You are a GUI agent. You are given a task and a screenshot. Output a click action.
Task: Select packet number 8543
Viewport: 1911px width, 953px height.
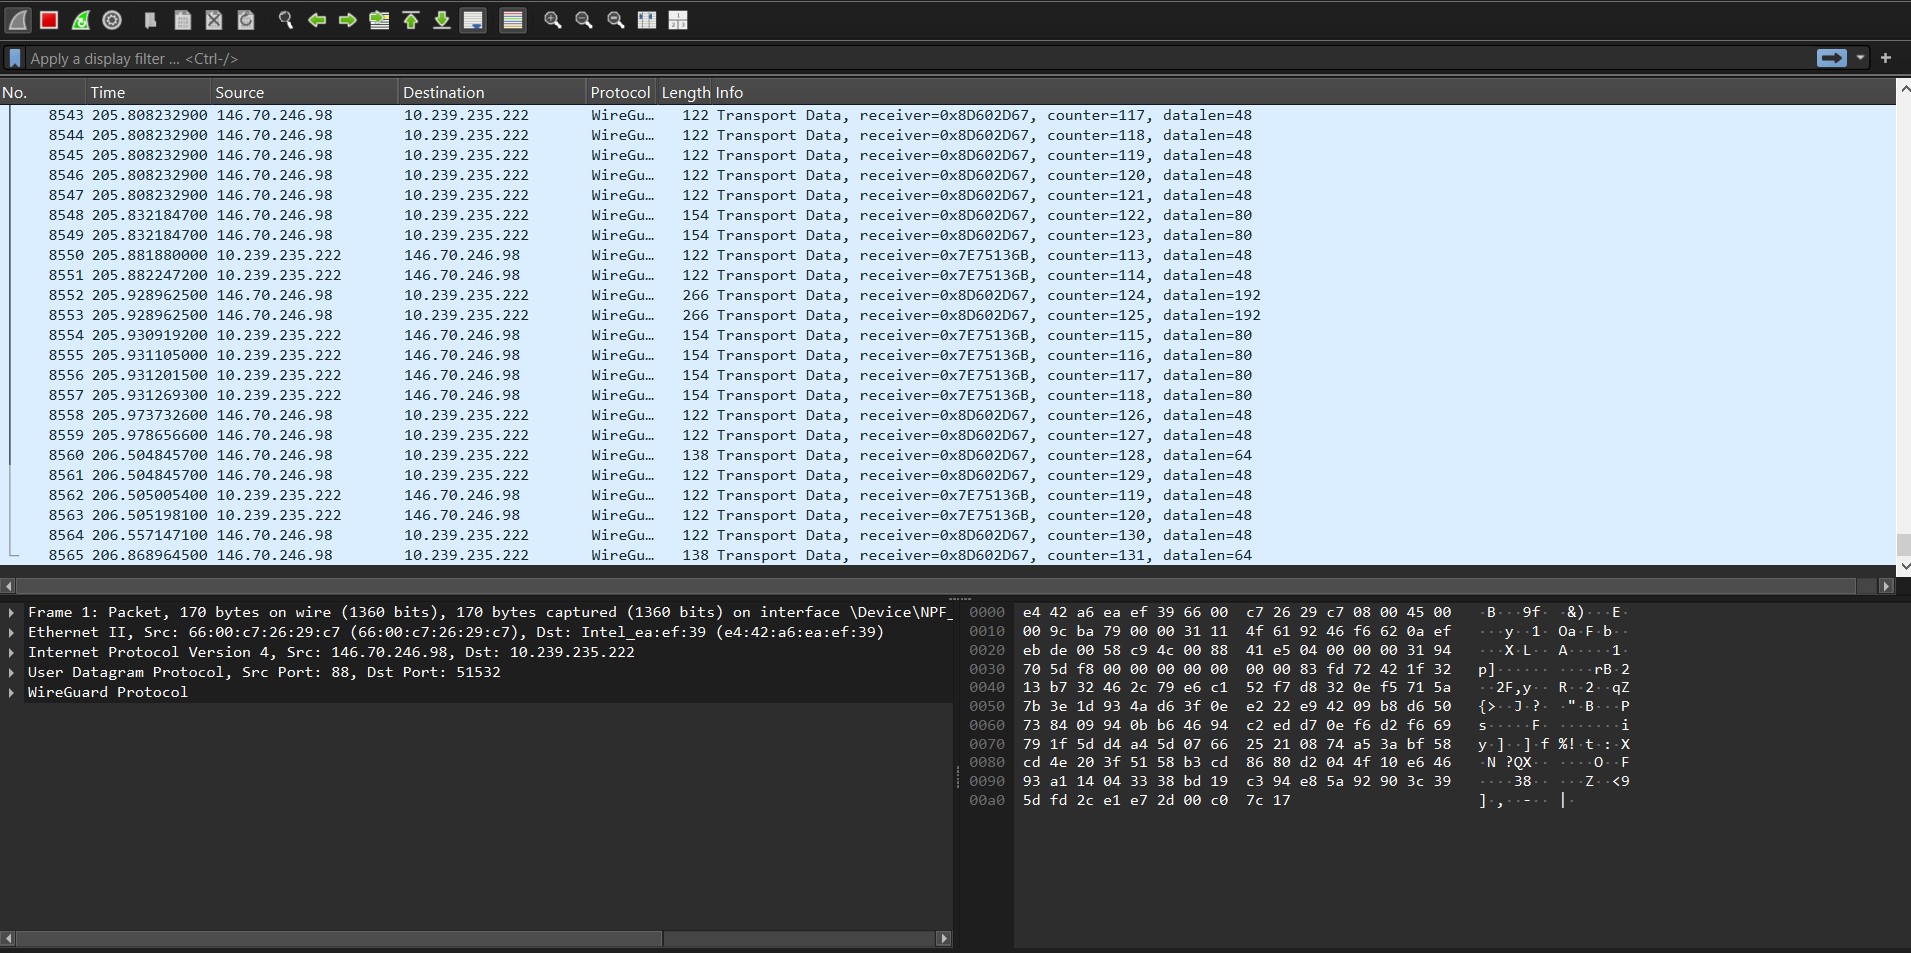tap(947, 115)
